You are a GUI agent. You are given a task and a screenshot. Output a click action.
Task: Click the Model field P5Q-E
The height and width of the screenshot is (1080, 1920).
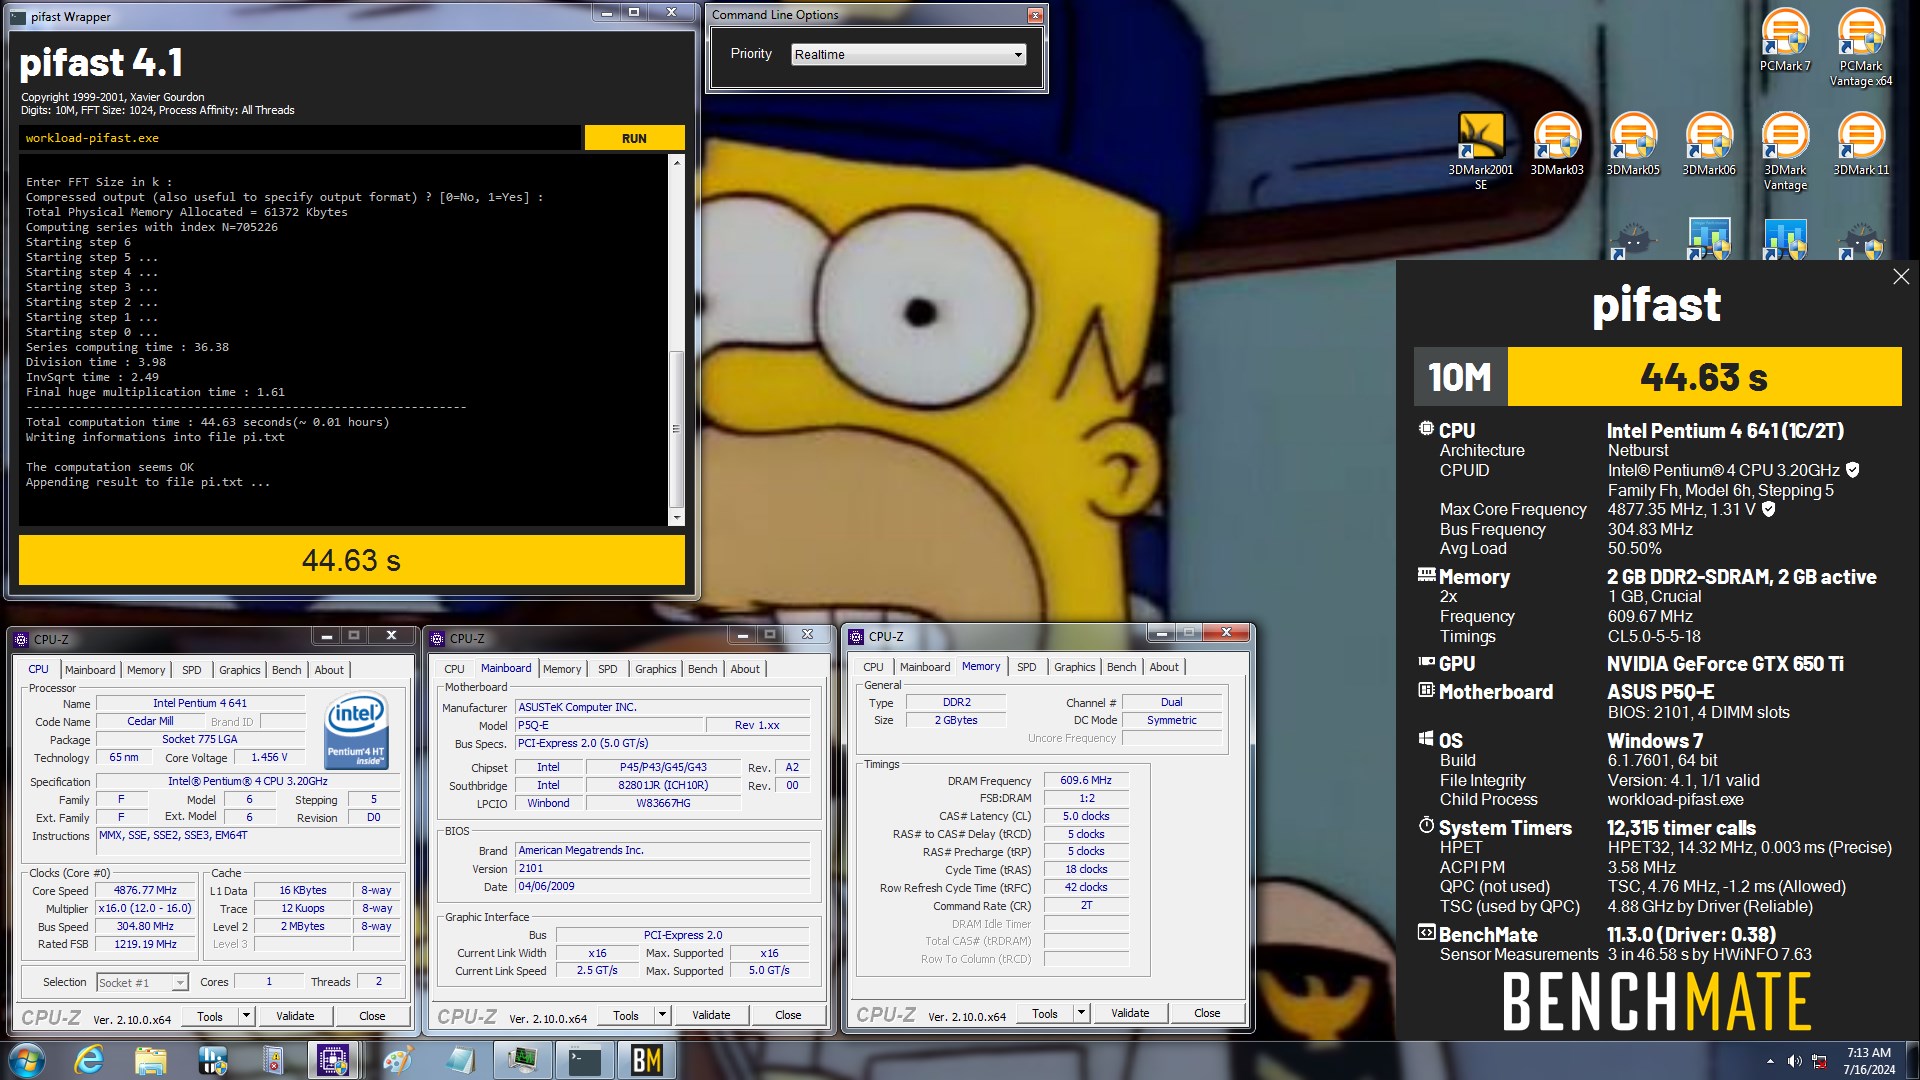tap(609, 725)
